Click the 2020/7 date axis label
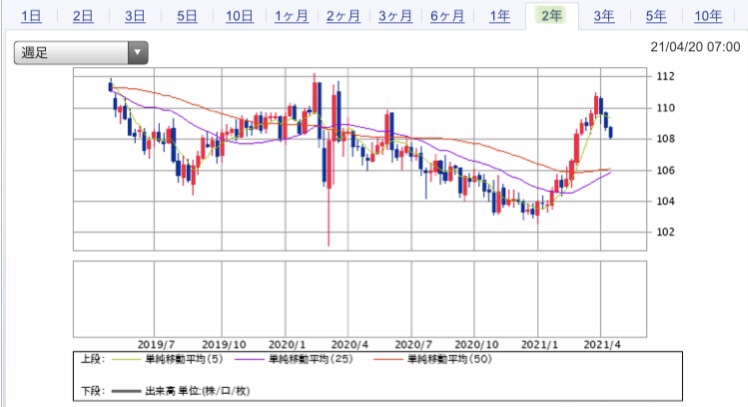The width and height of the screenshot is (748, 407). (x=413, y=344)
